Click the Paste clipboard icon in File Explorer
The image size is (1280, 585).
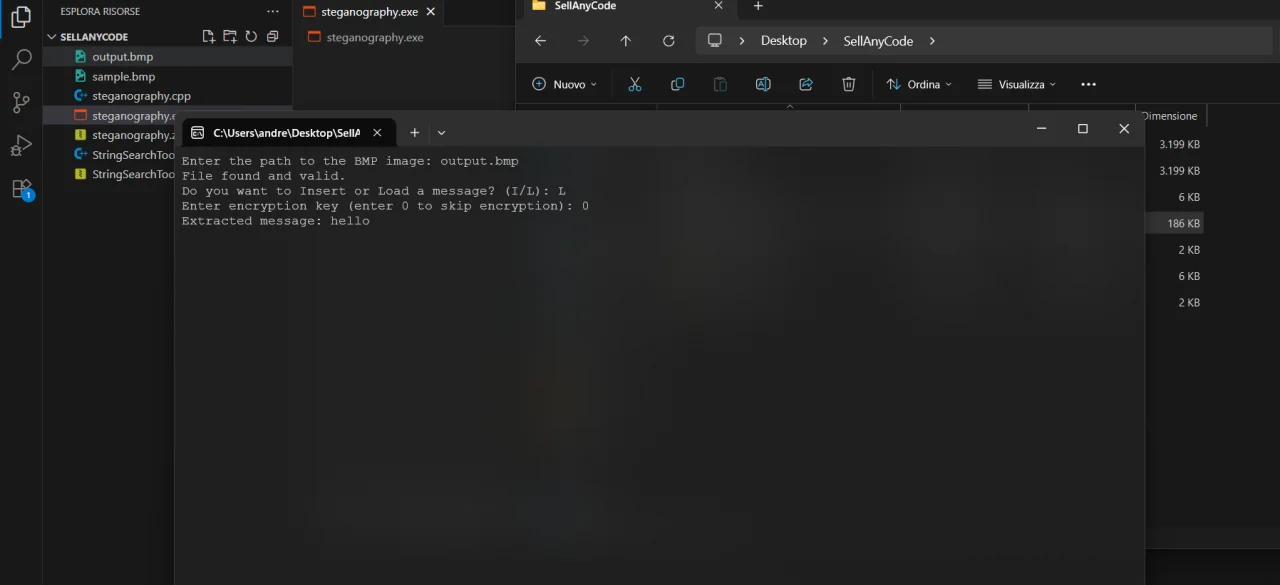720,84
